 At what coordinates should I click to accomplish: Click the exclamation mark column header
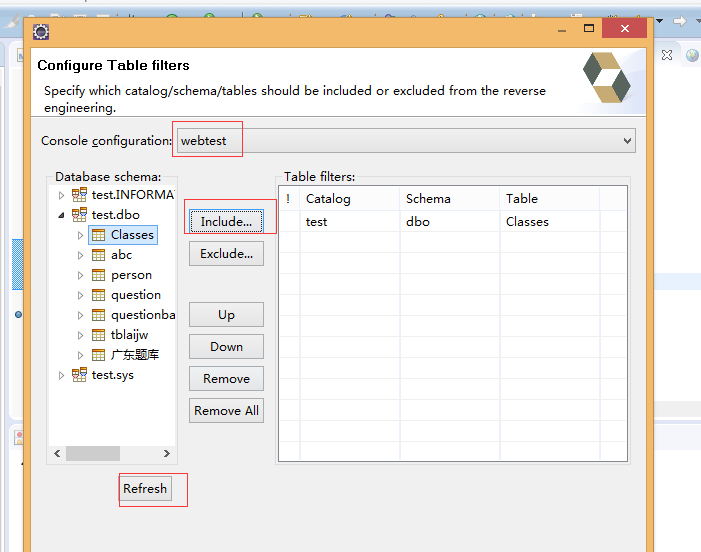(x=289, y=198)
